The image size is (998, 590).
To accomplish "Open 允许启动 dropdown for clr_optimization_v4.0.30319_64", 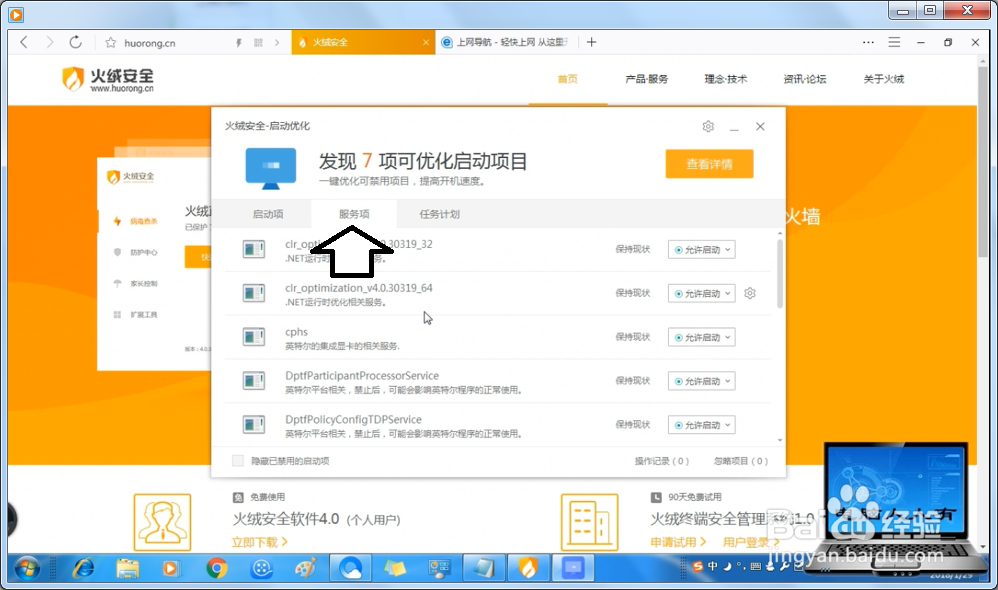I will [x=701, y=293].
